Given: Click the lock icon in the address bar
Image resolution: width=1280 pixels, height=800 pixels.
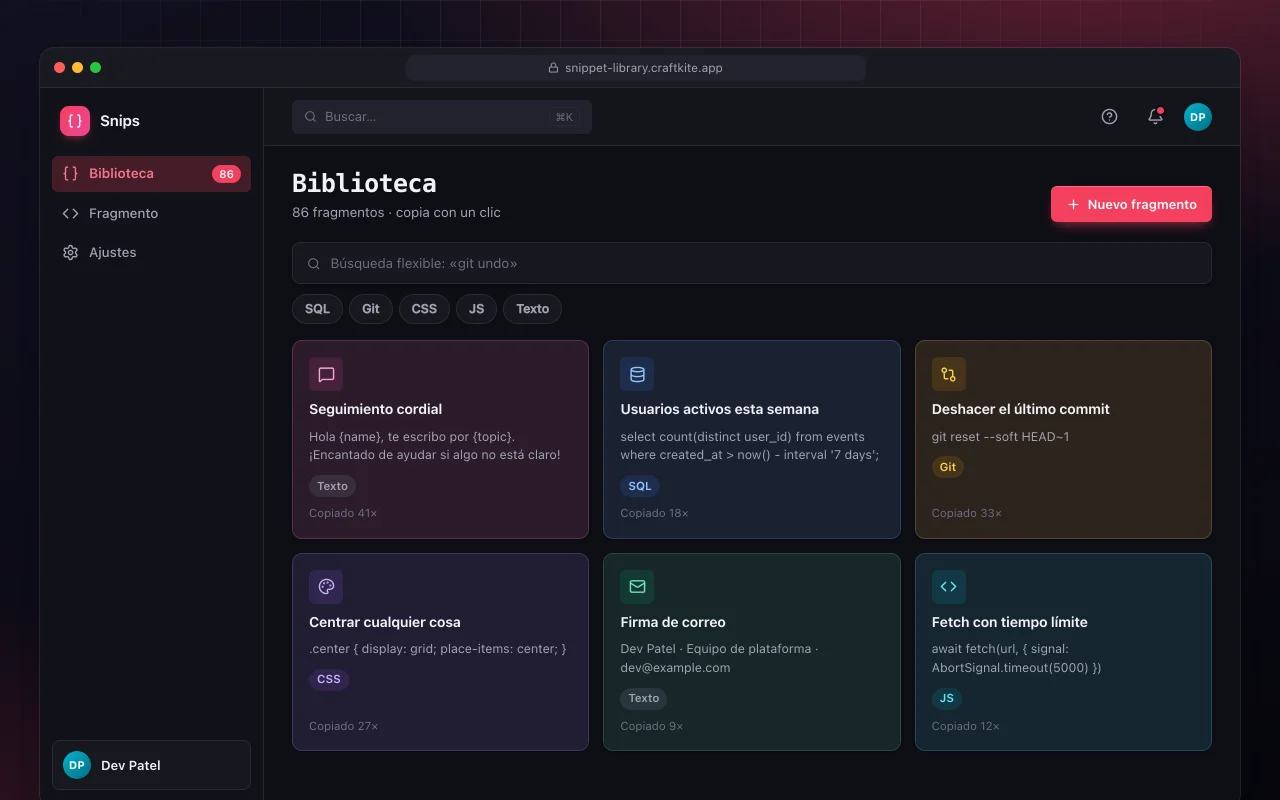Looking at the screenshot, I should 553,68.
